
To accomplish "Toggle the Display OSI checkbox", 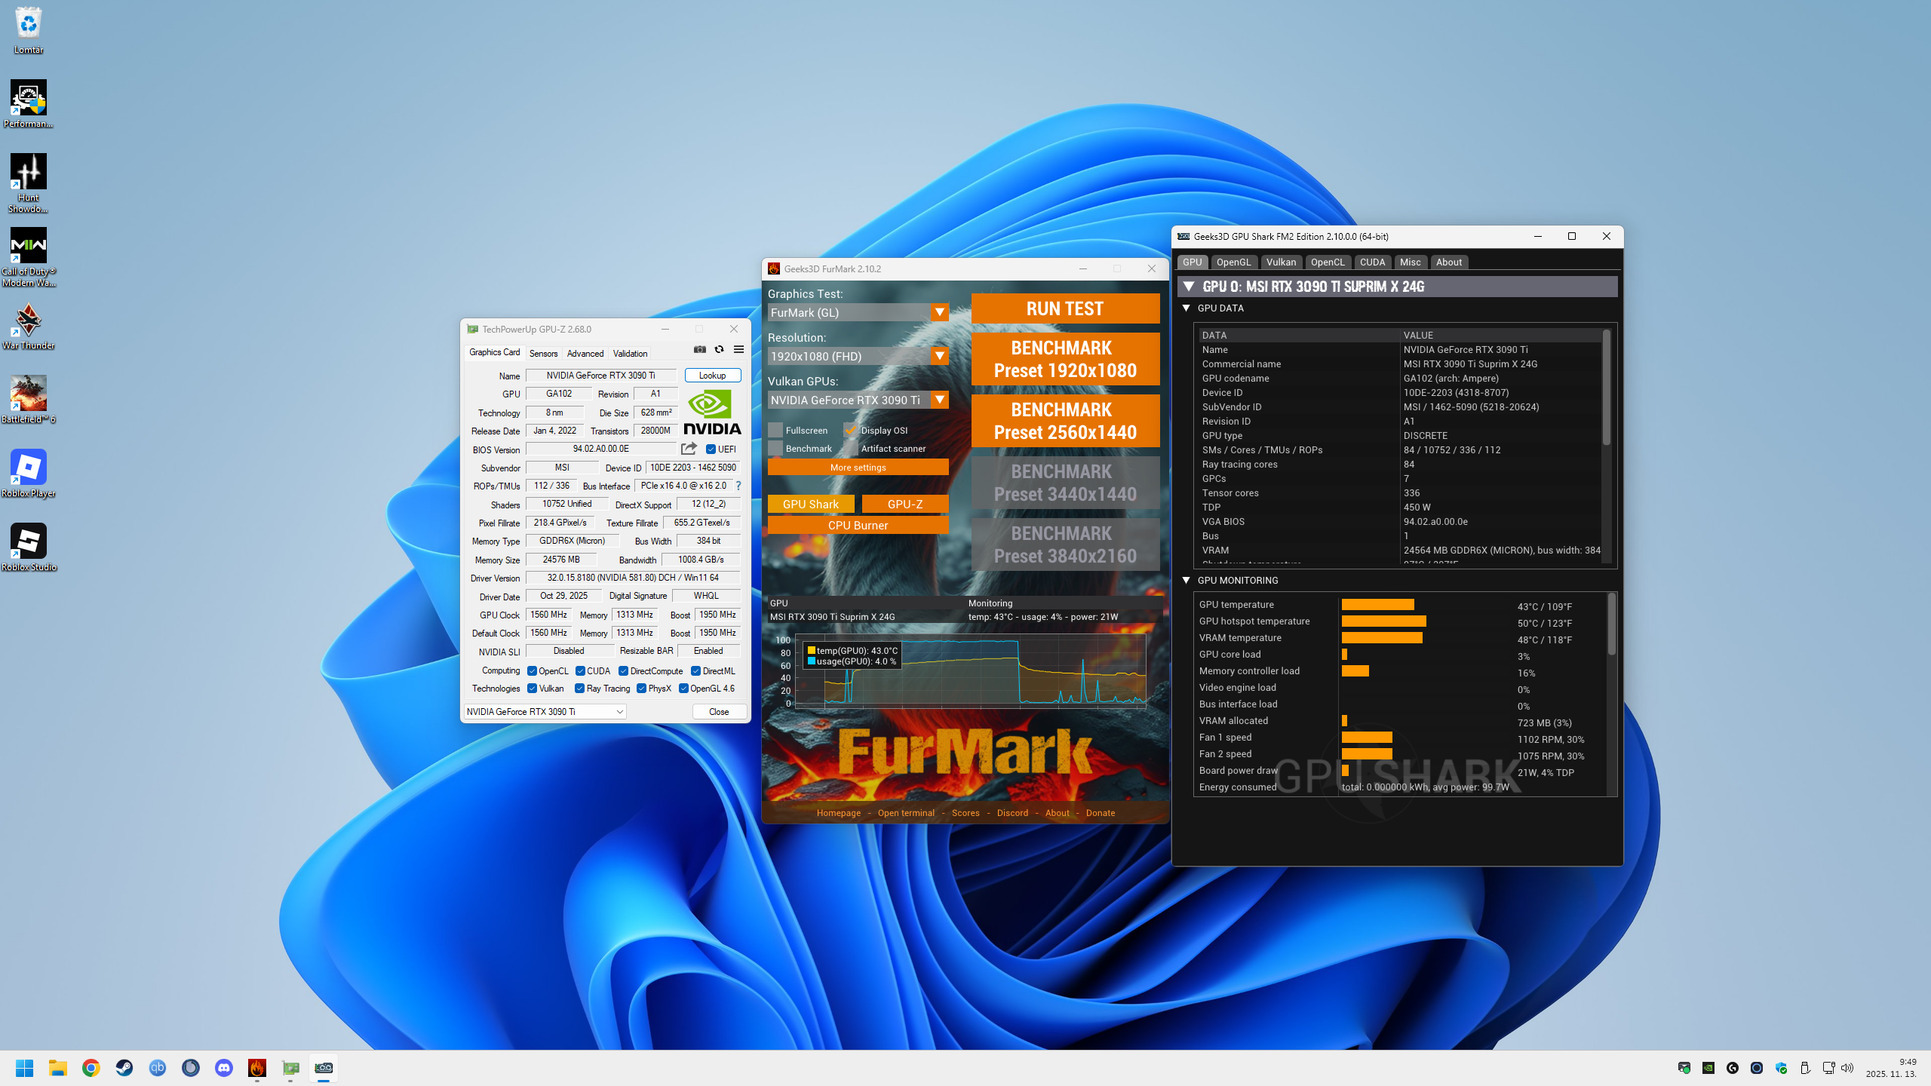I will pyautogui.click(x=851, y=431).
